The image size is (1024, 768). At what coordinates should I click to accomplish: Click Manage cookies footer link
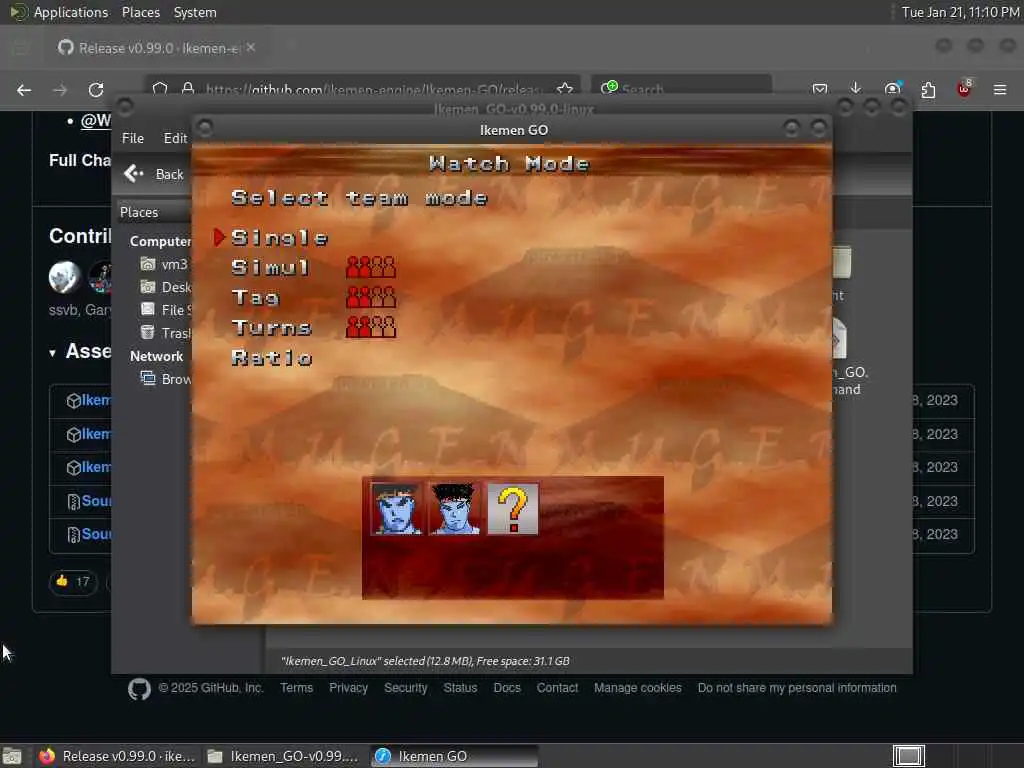point(637,688)
